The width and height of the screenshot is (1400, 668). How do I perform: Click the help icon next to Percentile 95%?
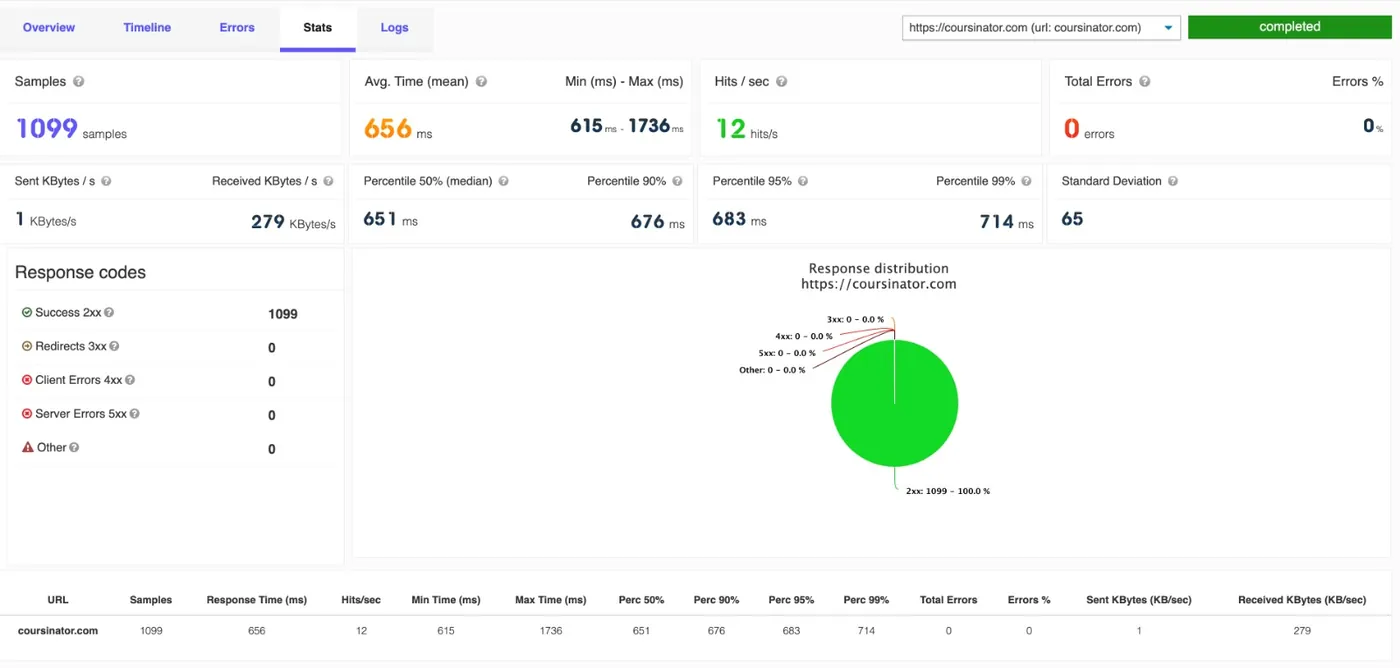point(803,182)
